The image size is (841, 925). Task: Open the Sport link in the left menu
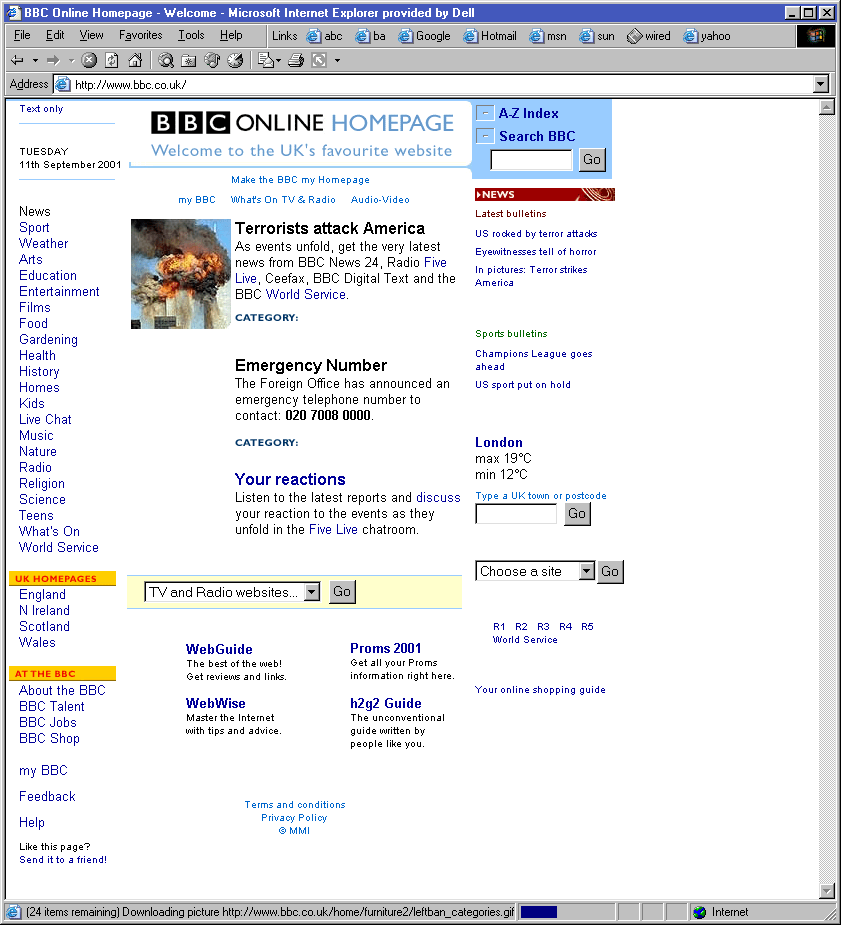pos(34,228)
